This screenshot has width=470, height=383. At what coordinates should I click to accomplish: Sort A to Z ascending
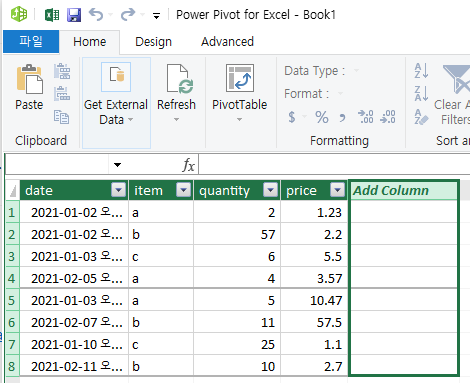click(x=421, y=71)
